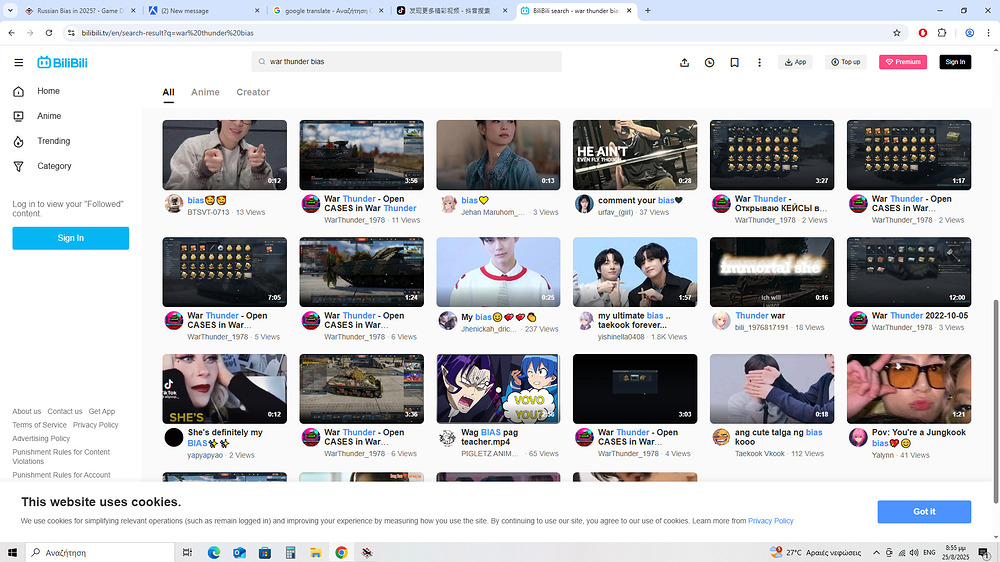The width and height of the screenshot is (1000, 562).
Task: Open Microsoft Edge from taskbar
Action: click(214, 552)
